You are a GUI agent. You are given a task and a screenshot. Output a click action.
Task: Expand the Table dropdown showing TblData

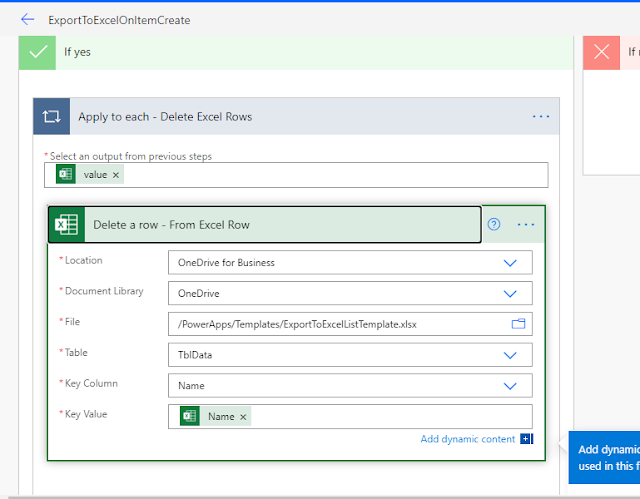(510, 355)
